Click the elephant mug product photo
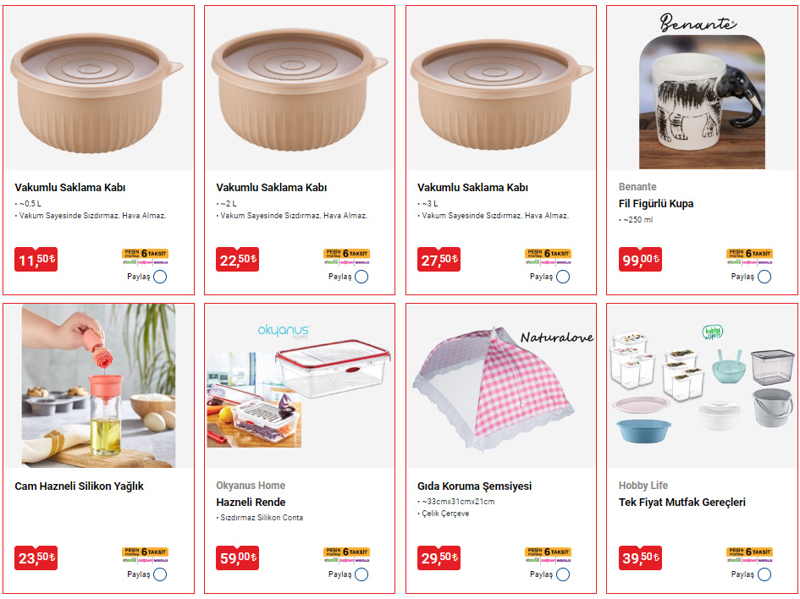The width and height of the screenshot is (800, 599). tap(702, 102)
